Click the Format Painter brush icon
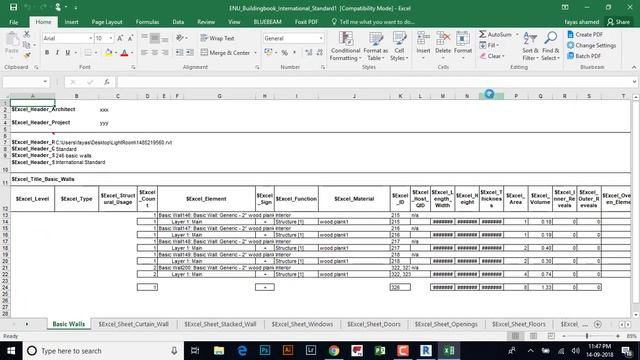Viewport: 640px width, 360px height. [27, 55]
